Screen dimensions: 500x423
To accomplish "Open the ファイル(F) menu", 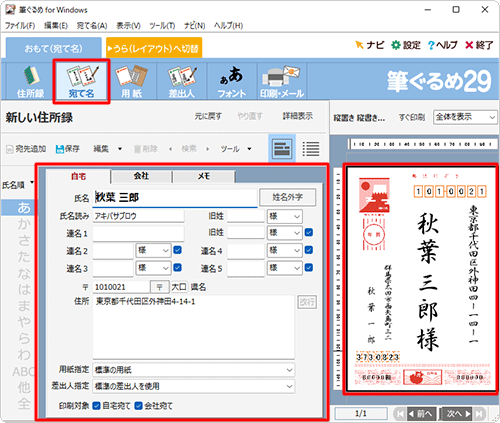I will click(20, 26).
